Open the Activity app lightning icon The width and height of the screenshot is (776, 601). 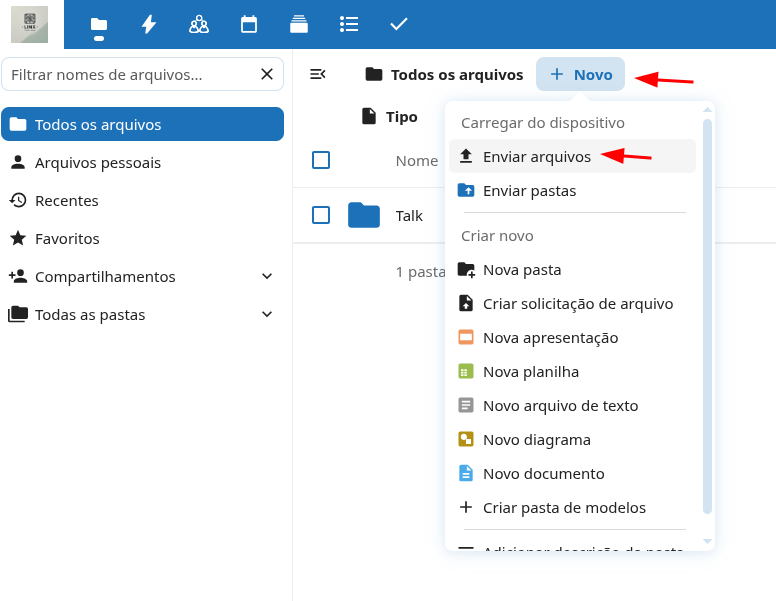(149, 24)
